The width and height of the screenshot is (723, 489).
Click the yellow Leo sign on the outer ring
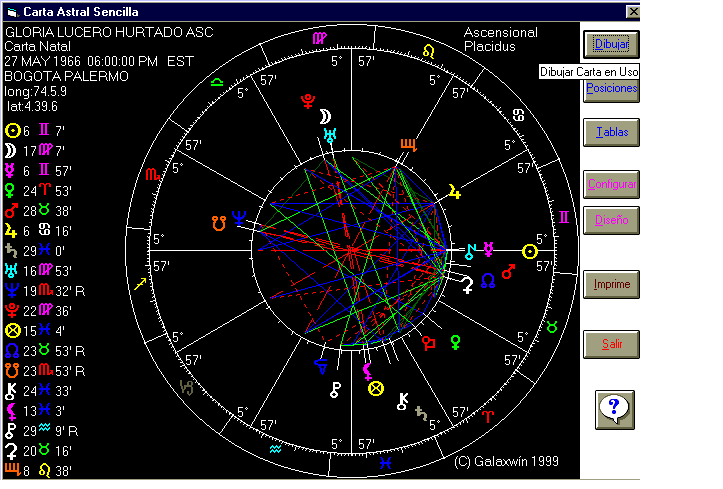point(428,50)
